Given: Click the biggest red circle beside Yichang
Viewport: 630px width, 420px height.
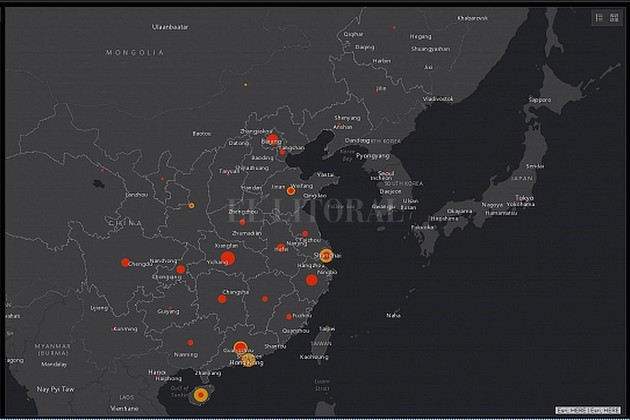Looking at the screenshot, I should (227, 259).
